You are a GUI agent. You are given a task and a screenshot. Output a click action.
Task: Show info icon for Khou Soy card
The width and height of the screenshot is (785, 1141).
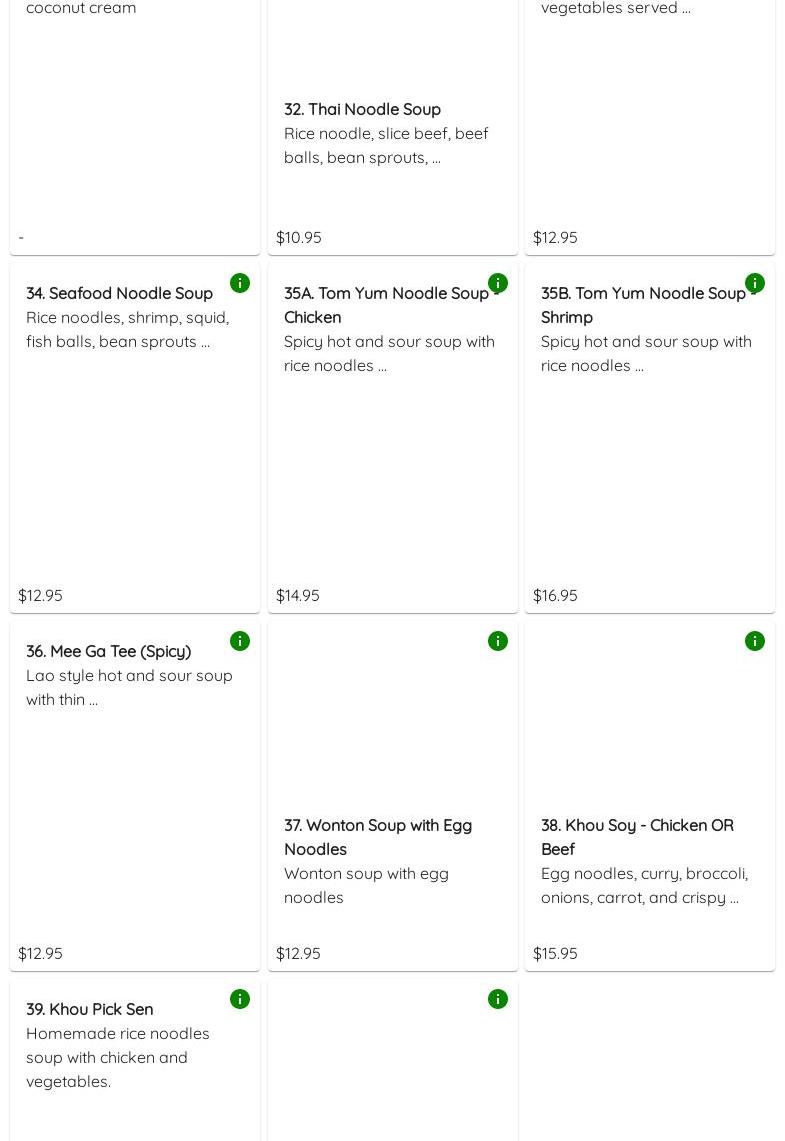[x=755, y=641]
